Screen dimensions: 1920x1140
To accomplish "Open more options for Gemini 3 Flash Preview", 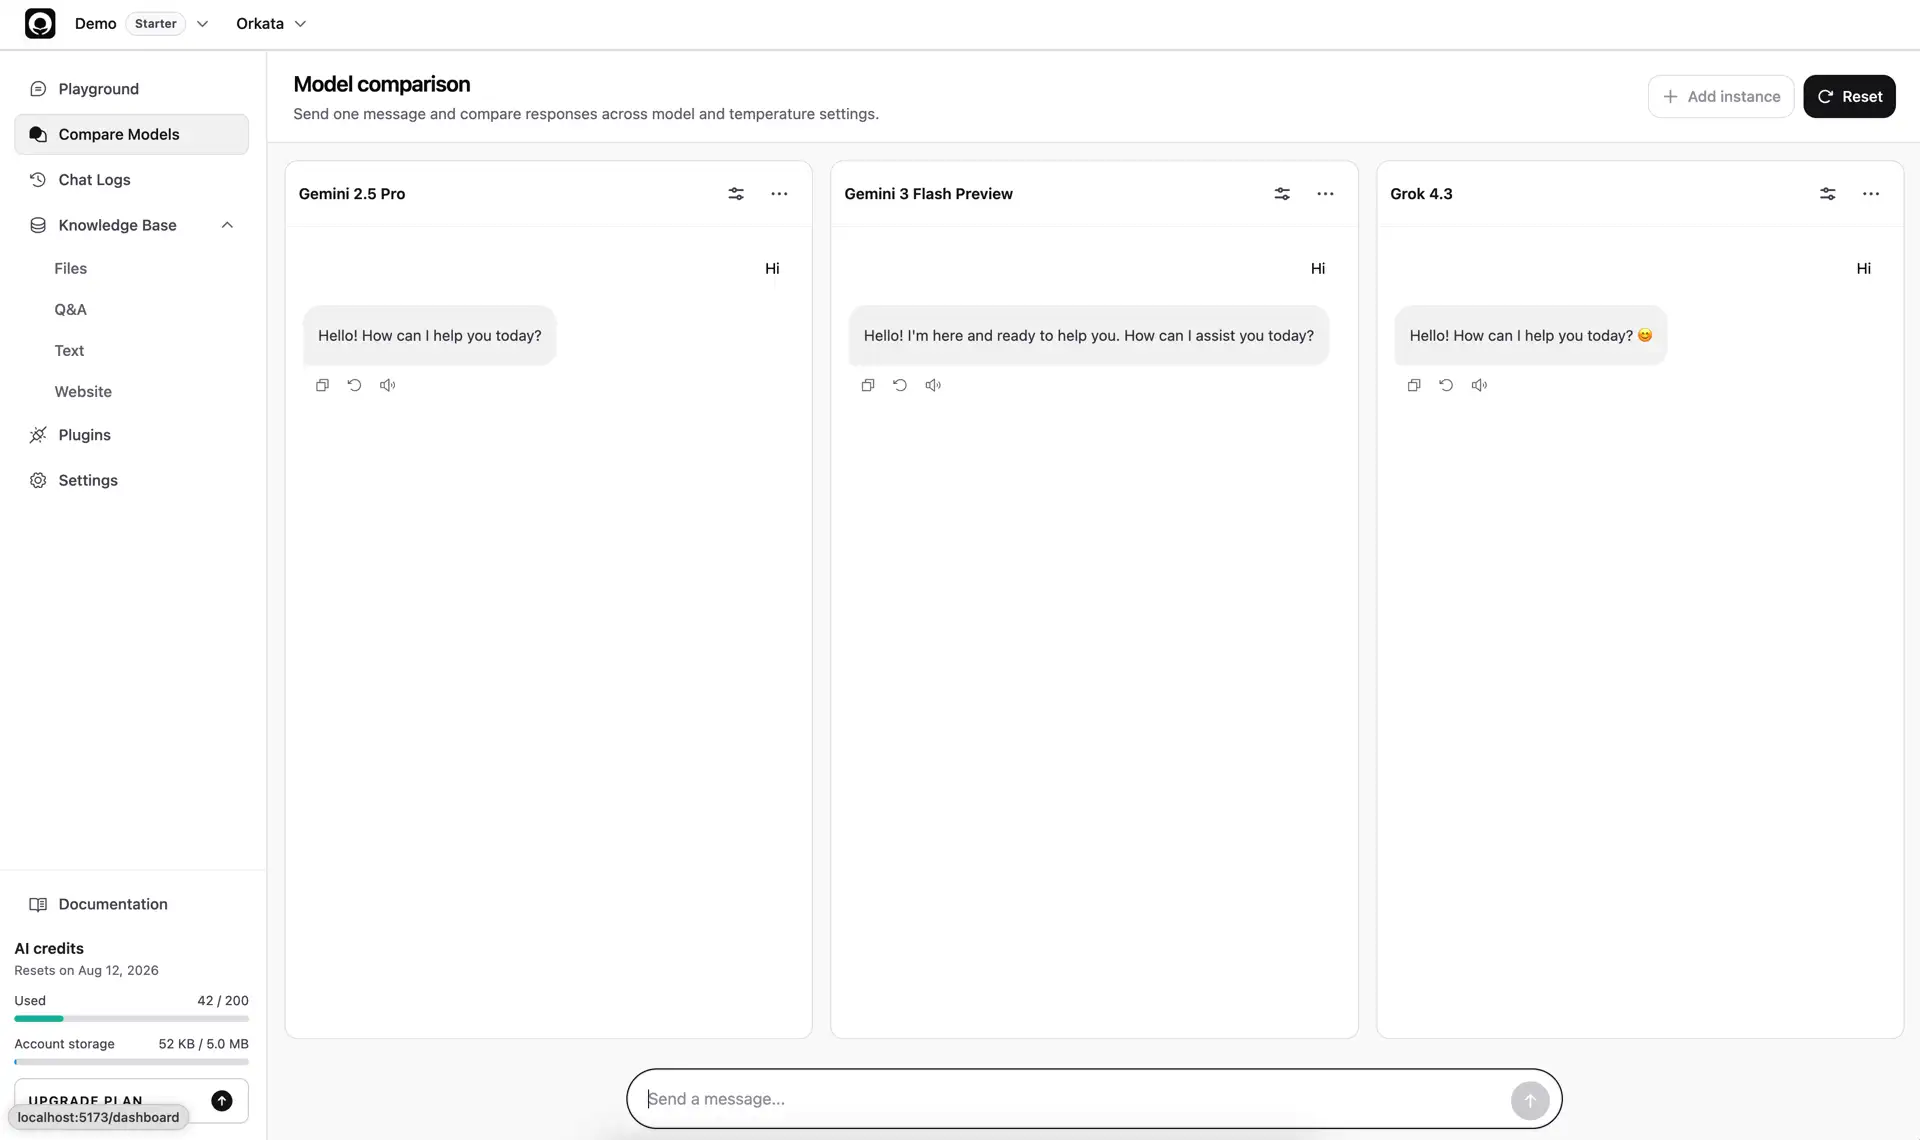I will click(1325, 194).
